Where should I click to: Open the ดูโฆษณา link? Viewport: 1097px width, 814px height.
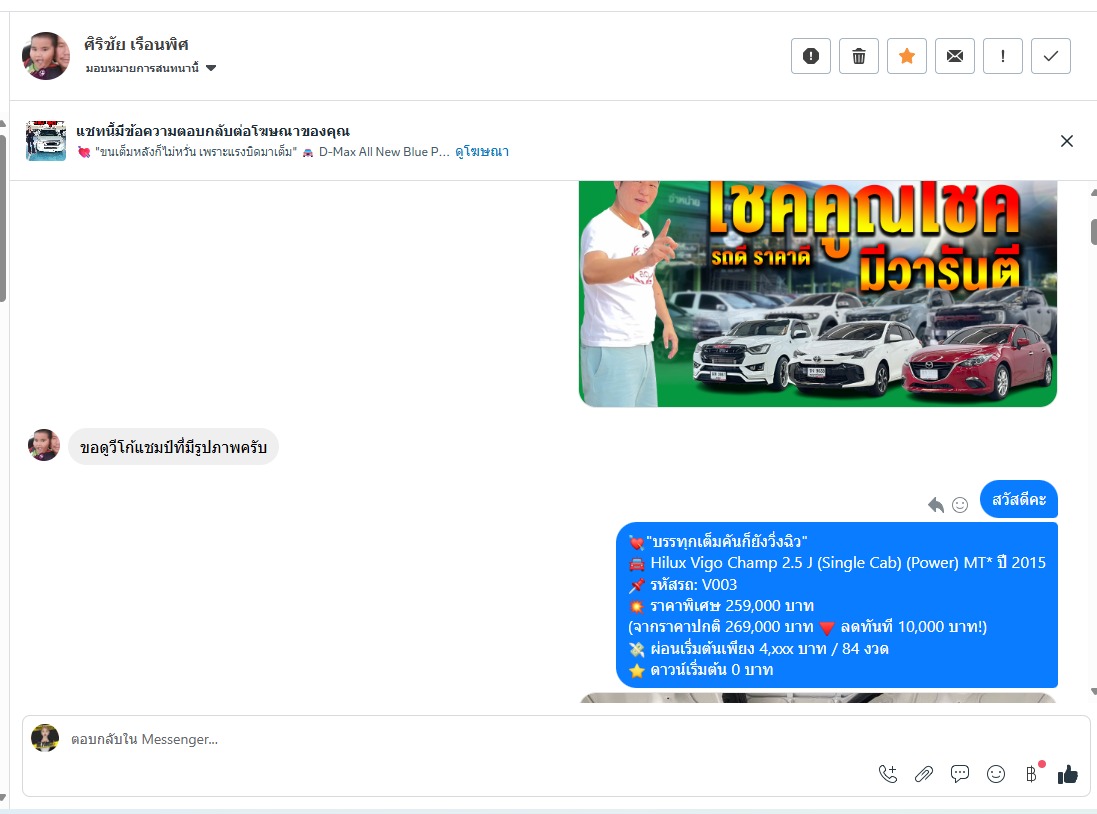tap(482, 152)
